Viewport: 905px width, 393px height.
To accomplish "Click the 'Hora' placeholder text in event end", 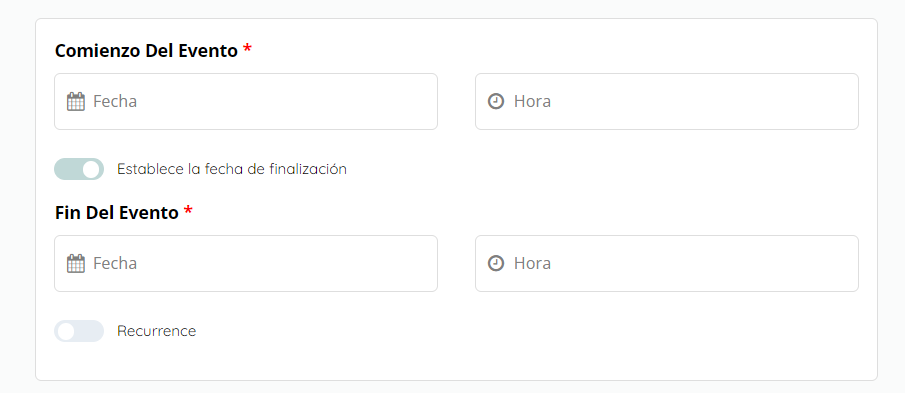I will tap(532, 264).
